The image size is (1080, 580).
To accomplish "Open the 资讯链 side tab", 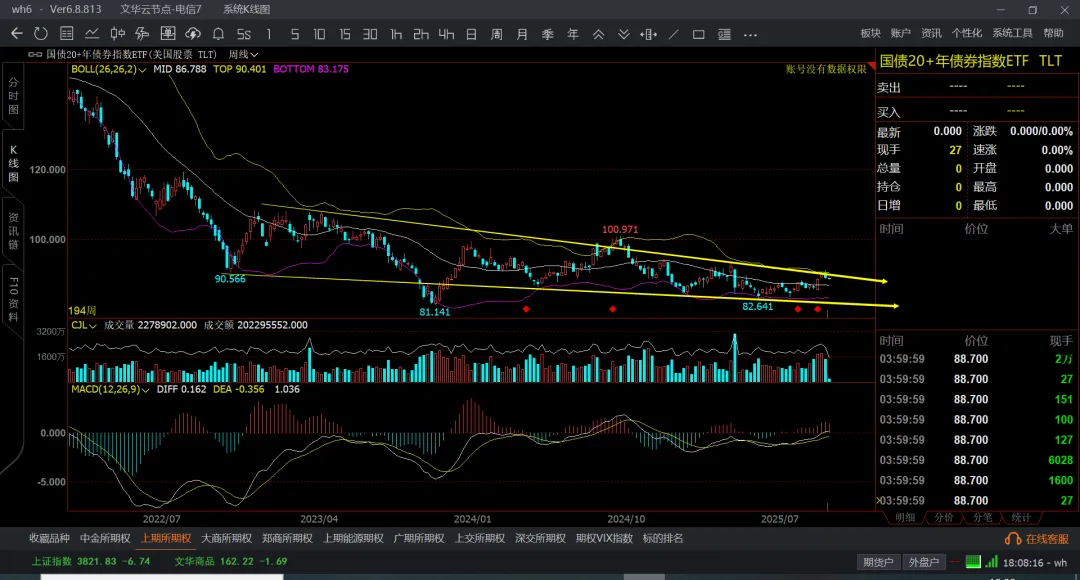I will (13, 231).
